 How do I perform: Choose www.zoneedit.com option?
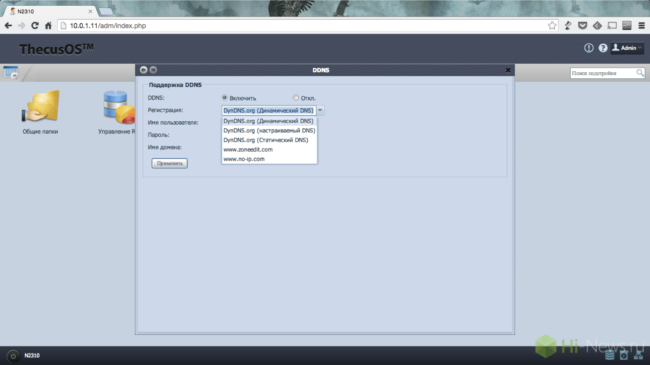pos(269,149)
